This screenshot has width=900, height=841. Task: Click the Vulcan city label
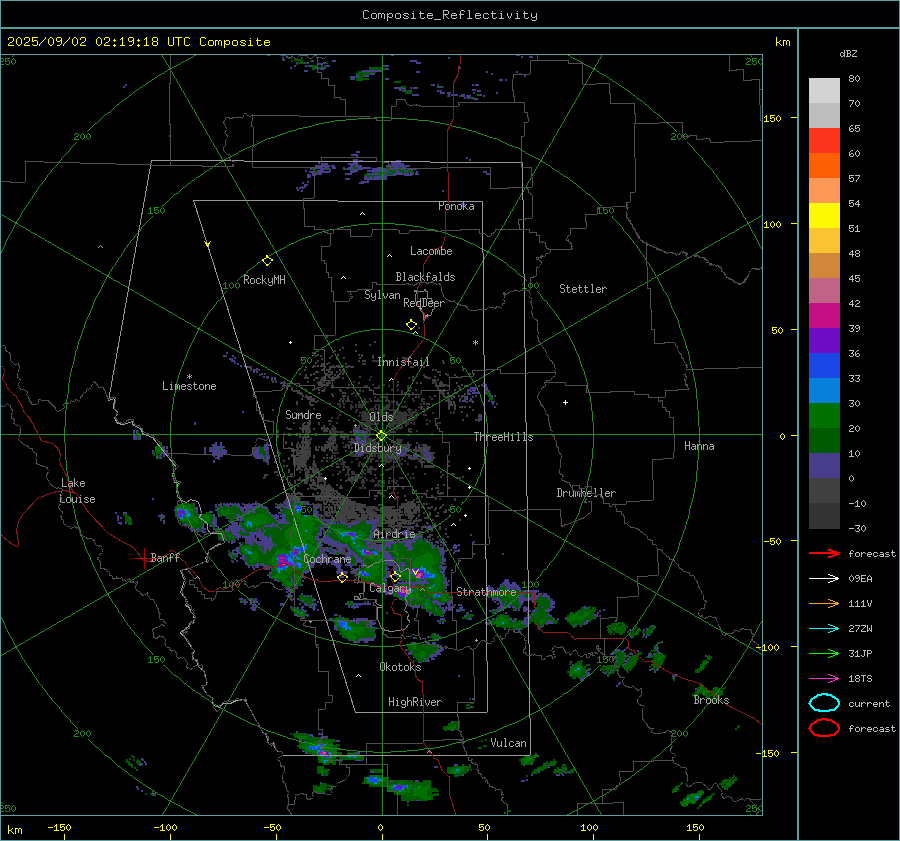coord(509,743)
